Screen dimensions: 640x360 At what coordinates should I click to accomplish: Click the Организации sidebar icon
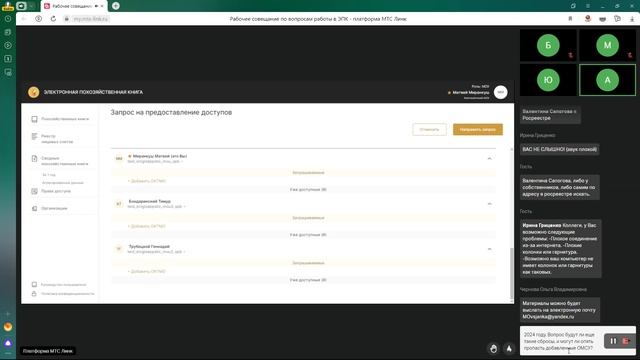(x=34, y=208)
